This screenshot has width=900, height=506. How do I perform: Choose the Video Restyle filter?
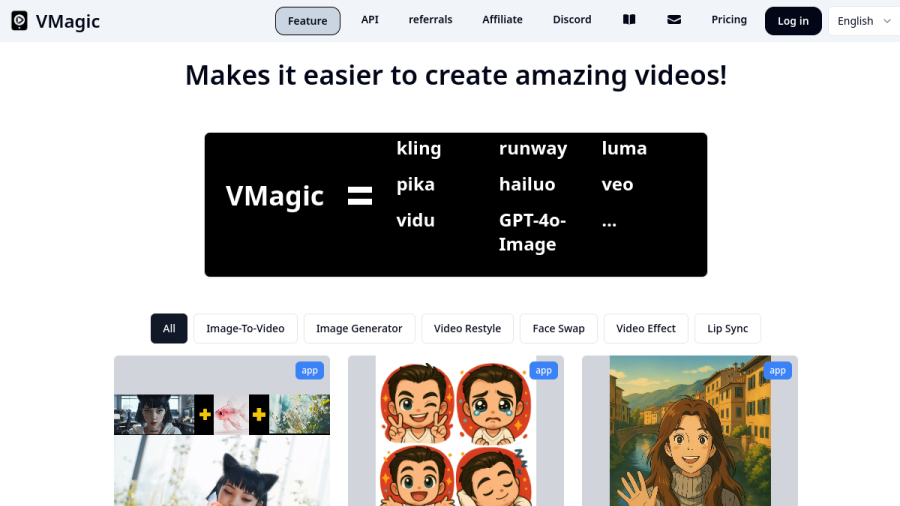click(x=467, y=328)
